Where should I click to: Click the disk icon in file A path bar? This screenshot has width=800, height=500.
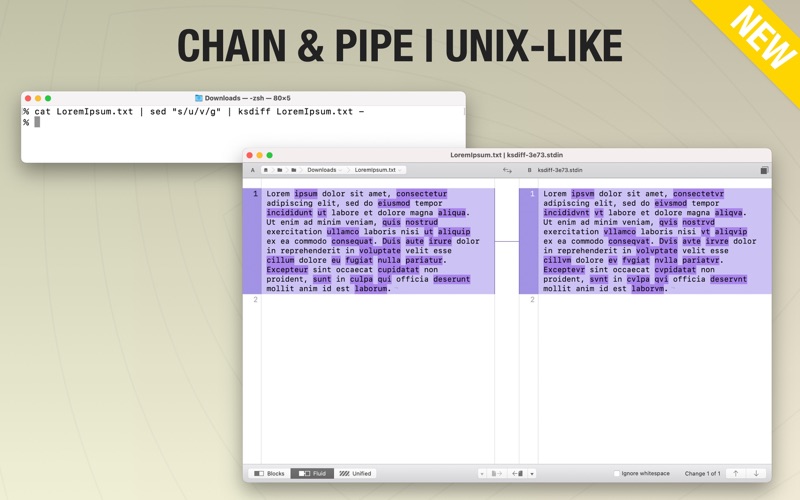(x=266, y=170)
